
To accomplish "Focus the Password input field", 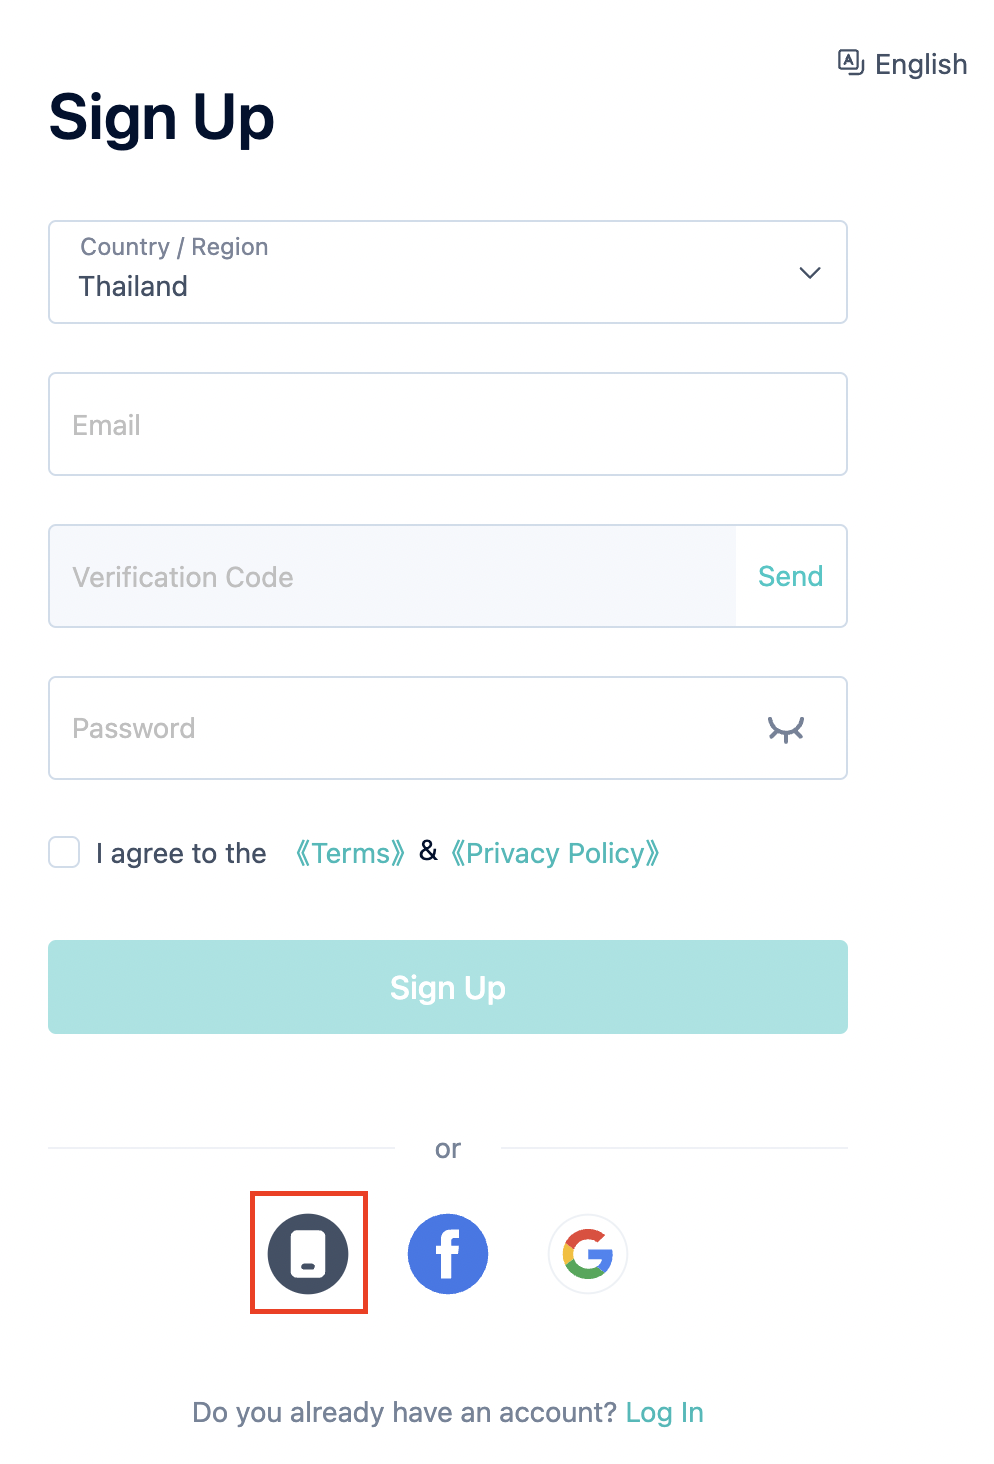I will point(448,728).
